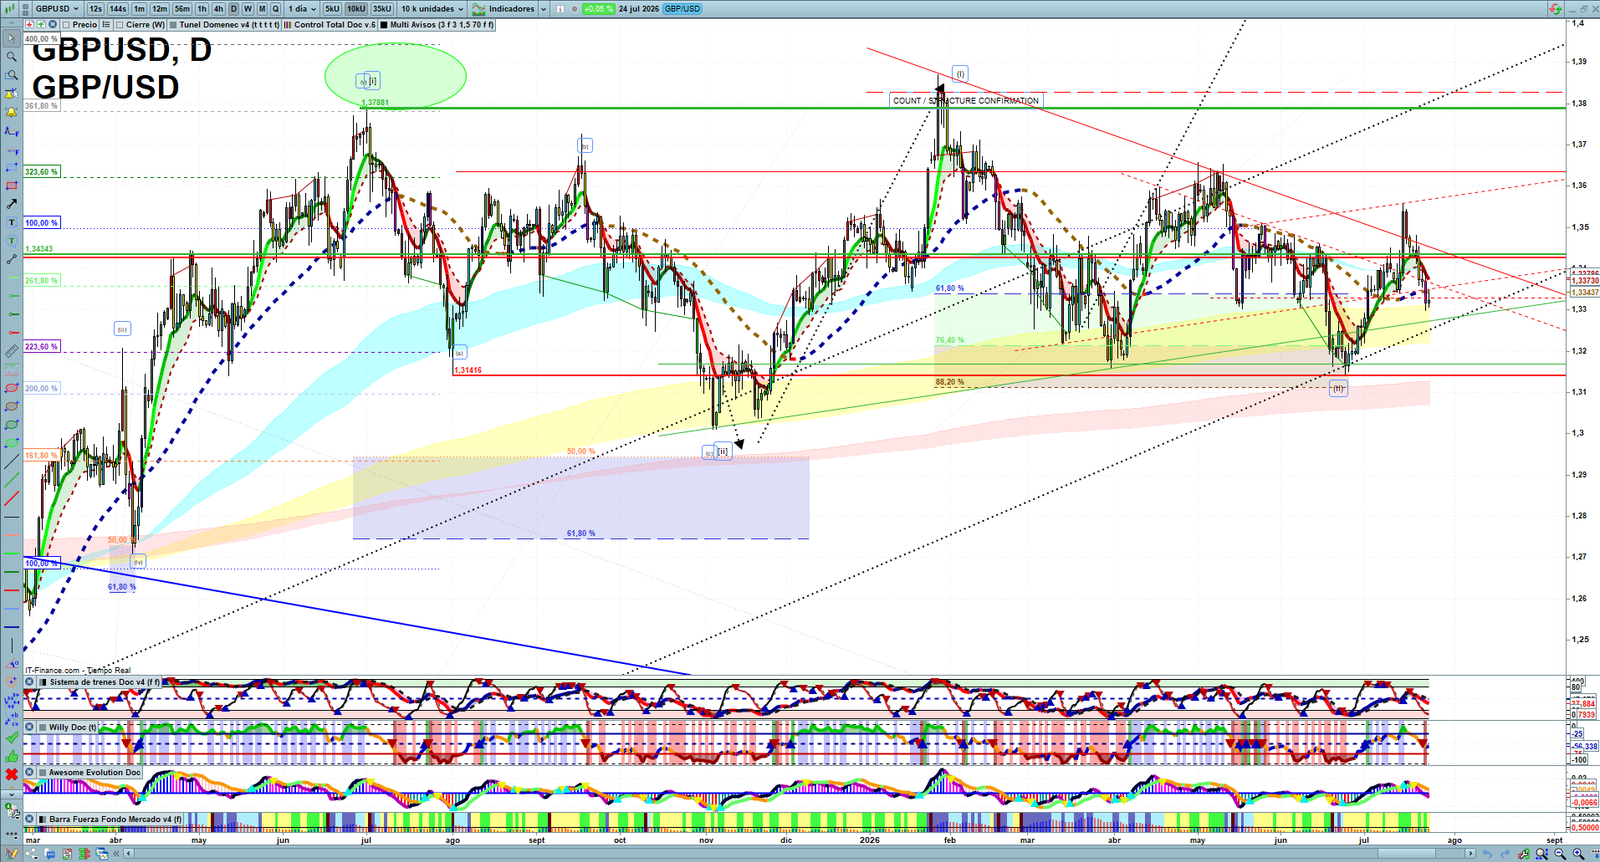The height and width of the screenshot is (862, 1600).
Task: Open the price settings list icon
Action: [x=106, y=24]
